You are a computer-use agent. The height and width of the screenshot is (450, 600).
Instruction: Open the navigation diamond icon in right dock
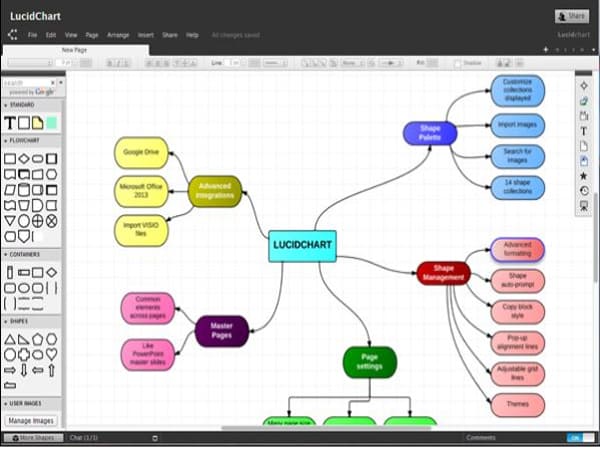coord(584,86)
